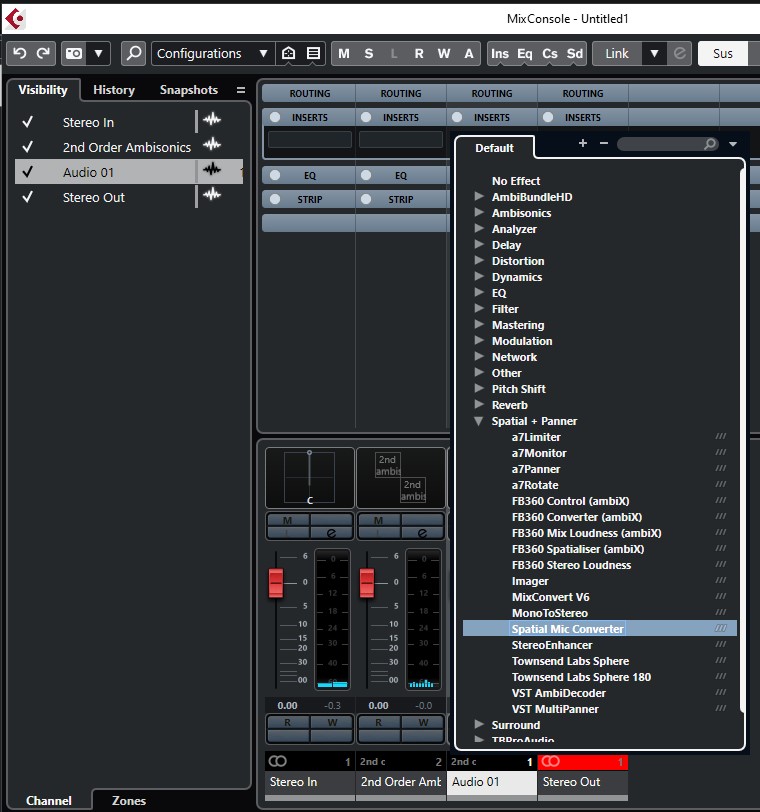
Task: Toggle global Write automation W button
Action: 444,54
